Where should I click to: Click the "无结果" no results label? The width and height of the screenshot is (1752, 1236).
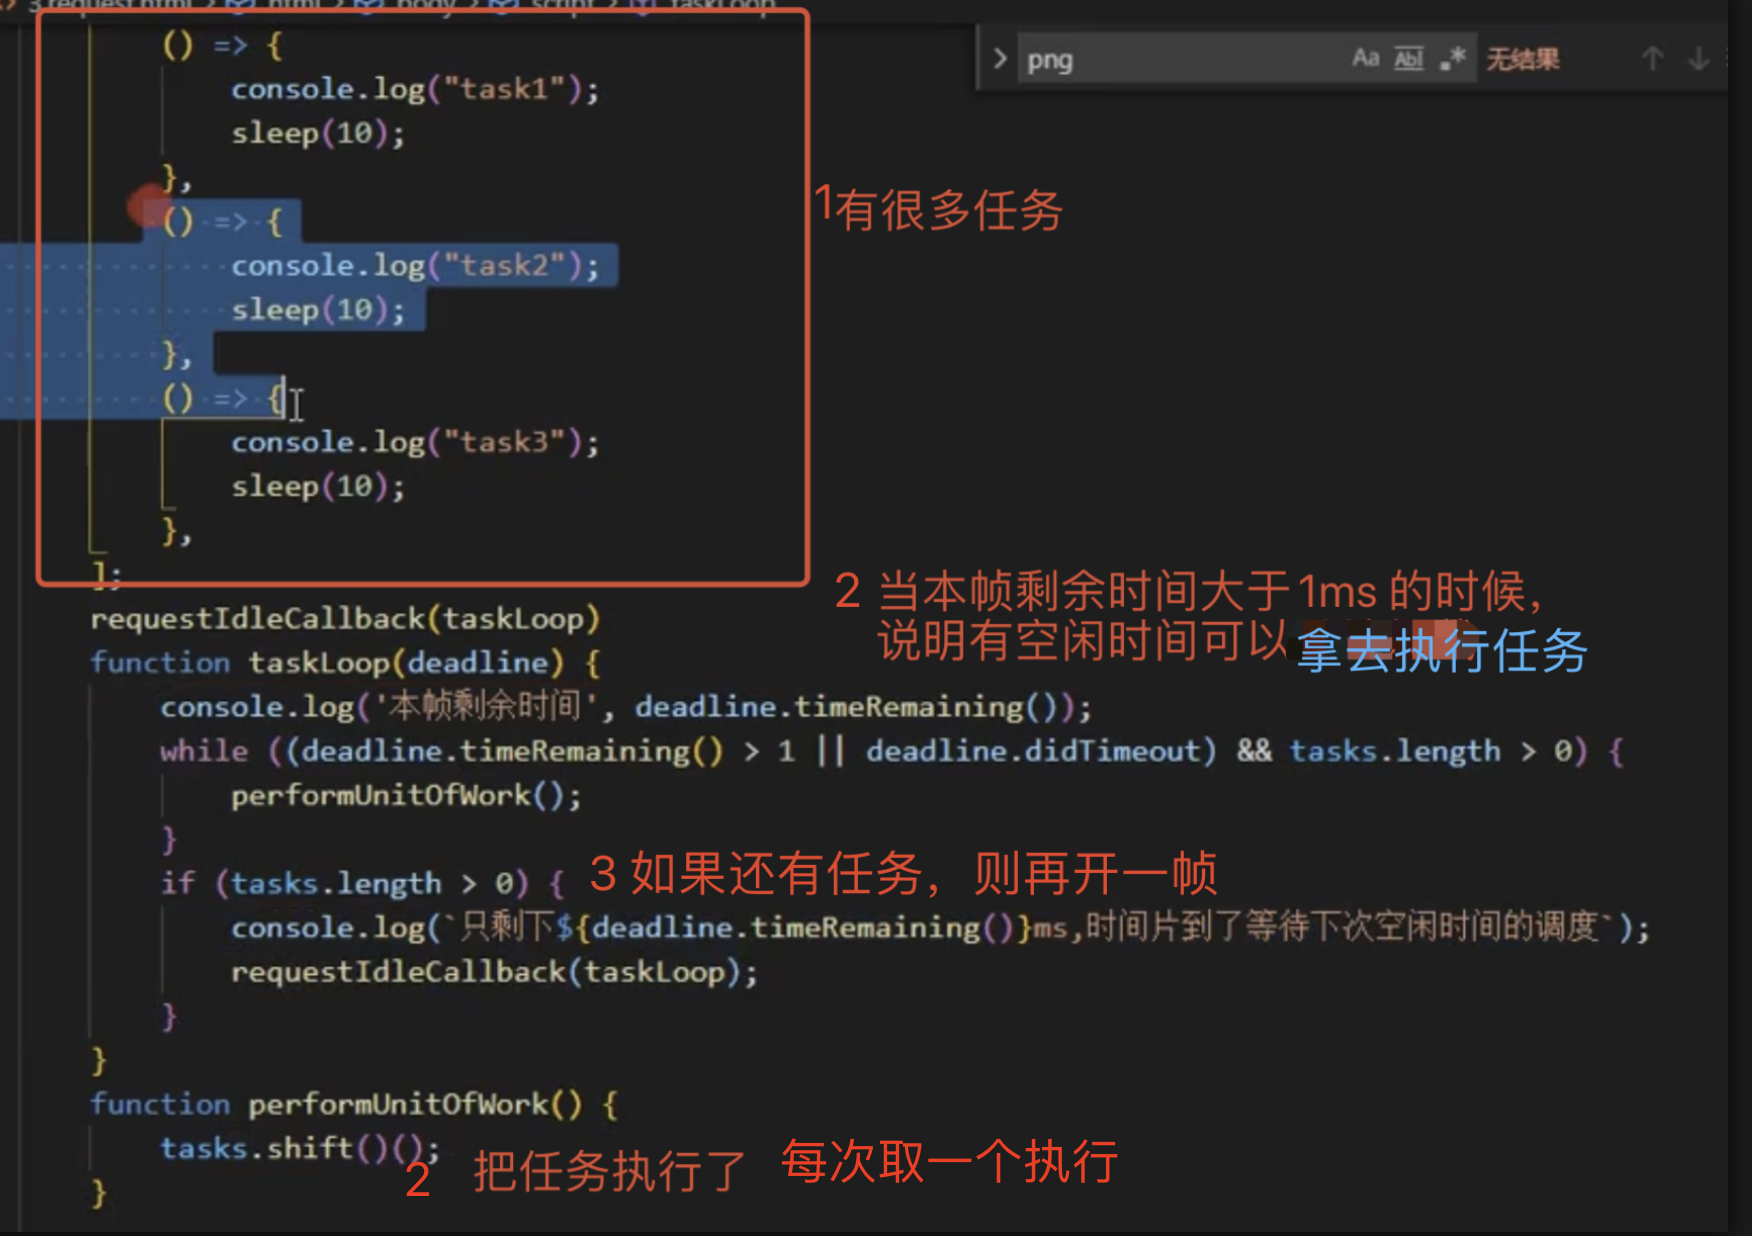pos(1522,59)
